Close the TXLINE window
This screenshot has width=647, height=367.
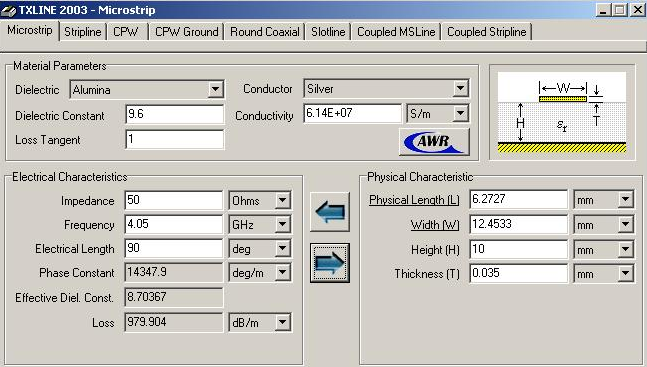point(637,10)
